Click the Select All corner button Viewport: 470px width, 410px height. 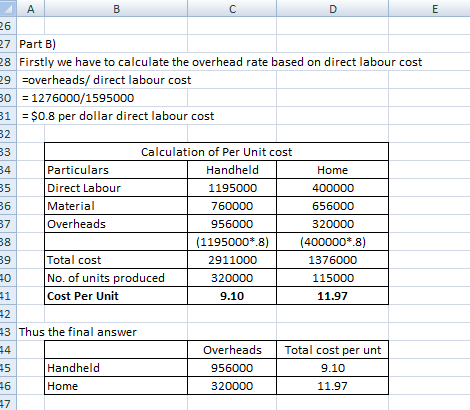click(x=7, y=9)
